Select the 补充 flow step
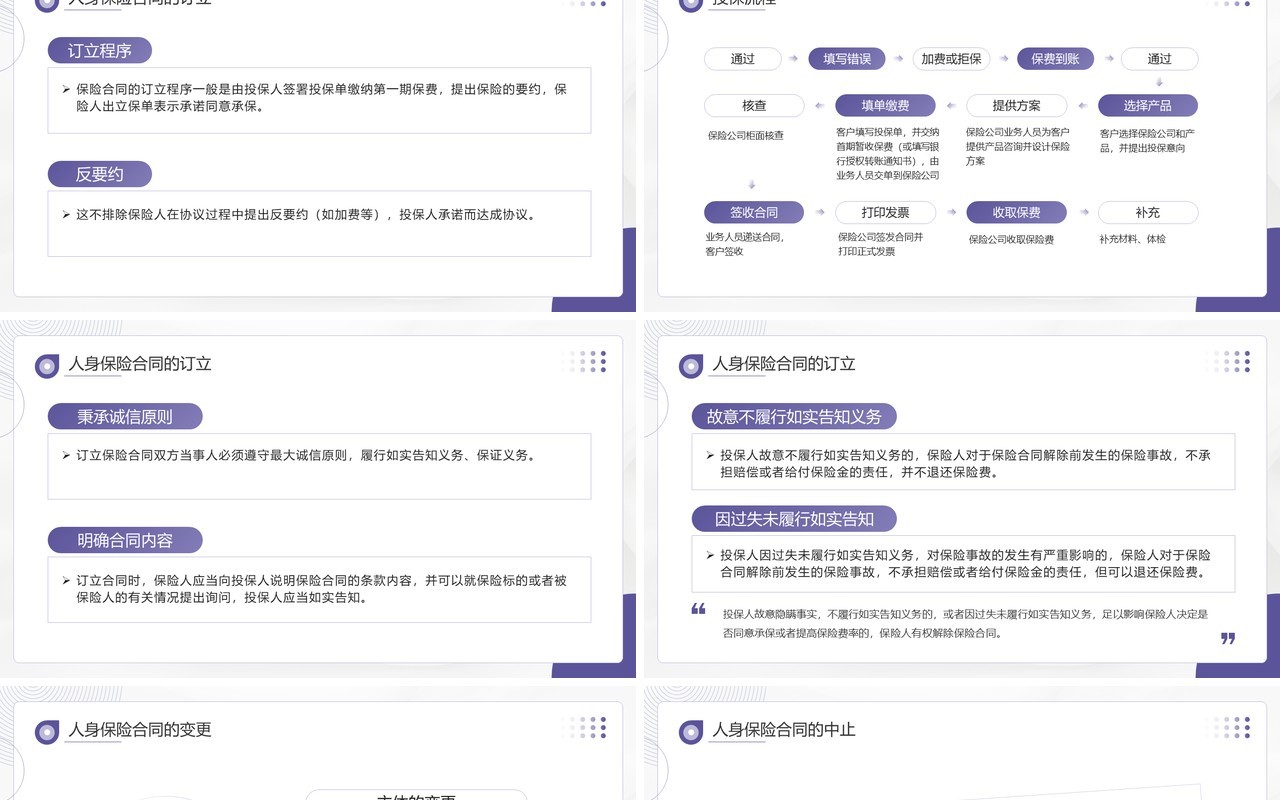This screenshot has width=1280, height=800. 1147,212
